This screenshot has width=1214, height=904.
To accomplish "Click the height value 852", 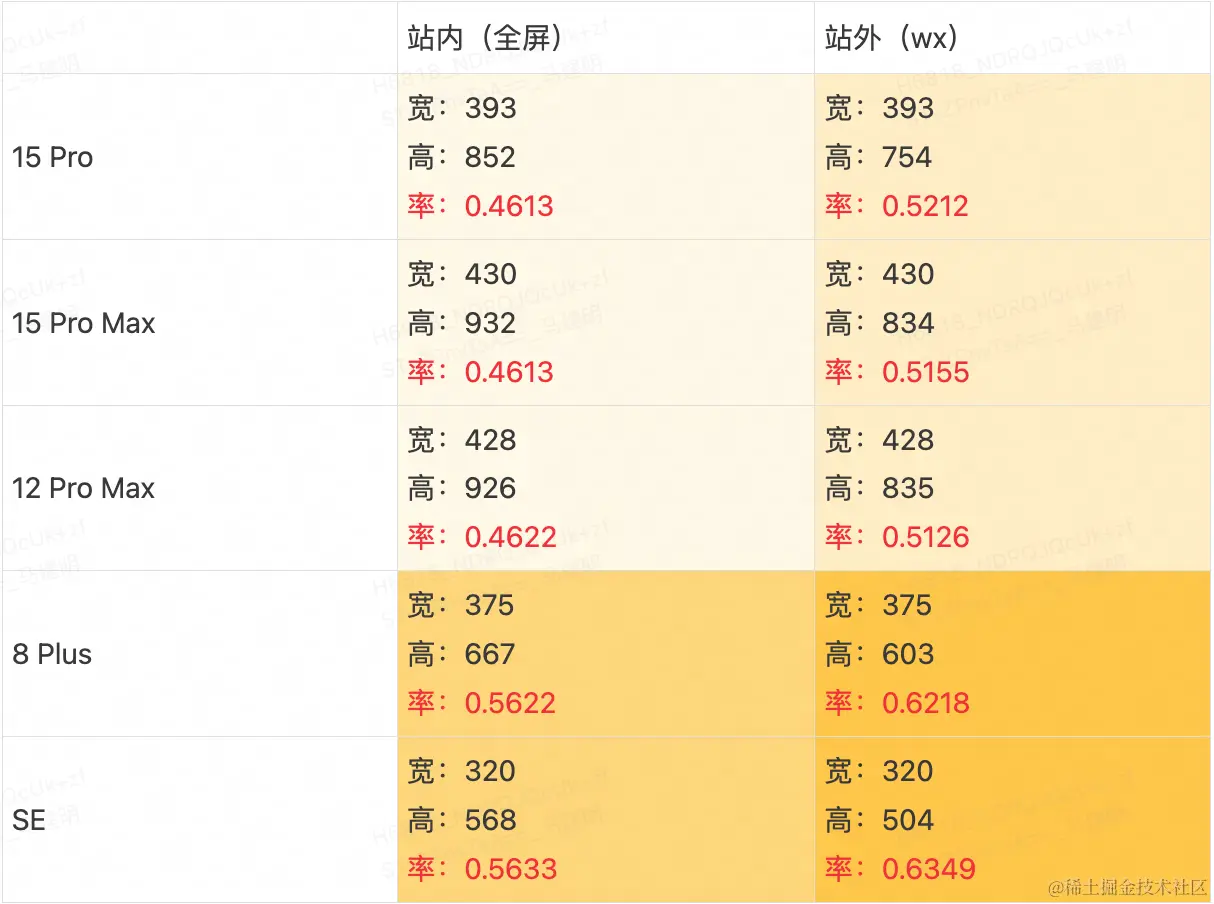I will [490, 157].
